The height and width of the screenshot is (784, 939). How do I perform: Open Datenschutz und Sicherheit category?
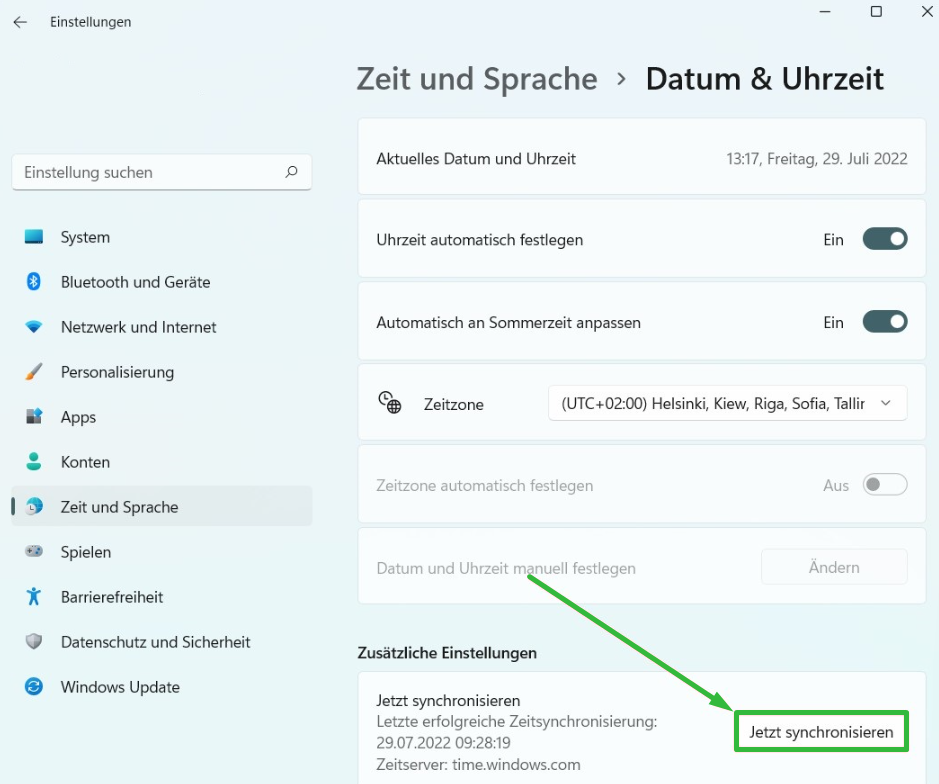162,642
